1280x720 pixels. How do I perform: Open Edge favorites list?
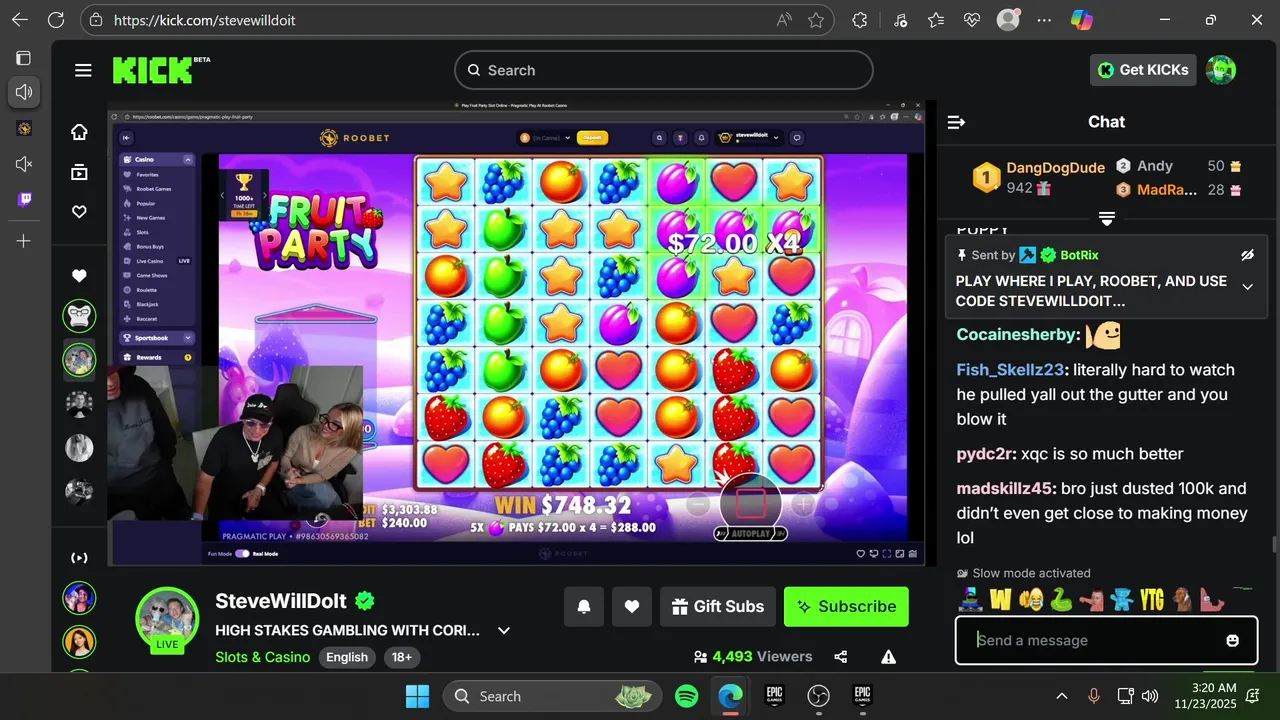[935, 20]
